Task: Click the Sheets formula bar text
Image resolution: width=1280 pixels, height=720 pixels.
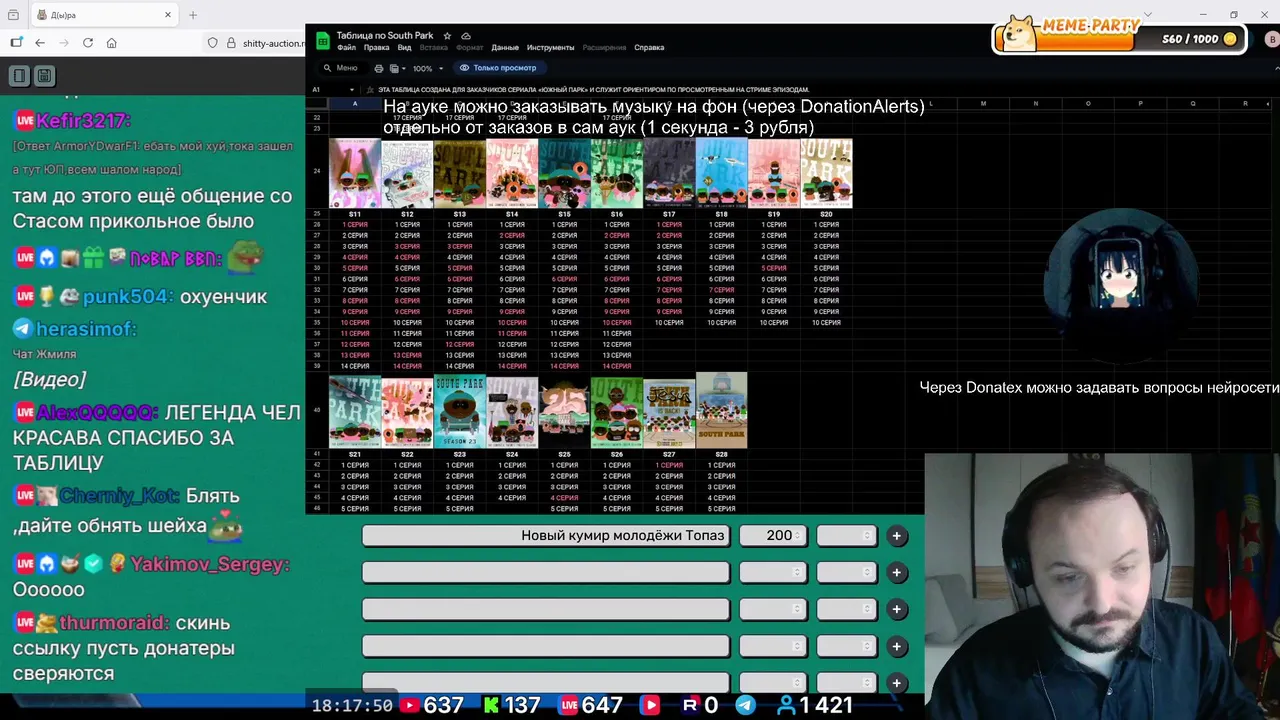Action: point(593,89)
